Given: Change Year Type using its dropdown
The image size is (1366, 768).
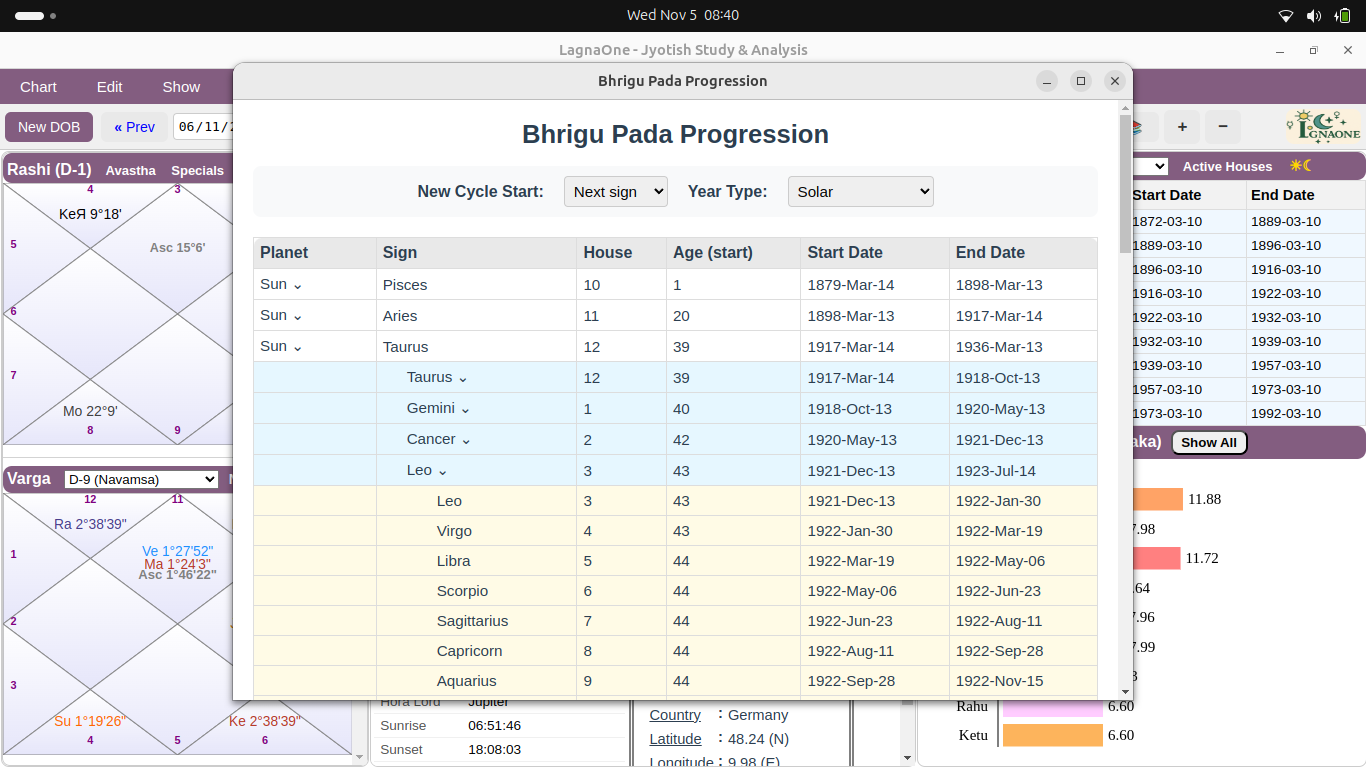Looking at the screenshot, I should [860, 191].
